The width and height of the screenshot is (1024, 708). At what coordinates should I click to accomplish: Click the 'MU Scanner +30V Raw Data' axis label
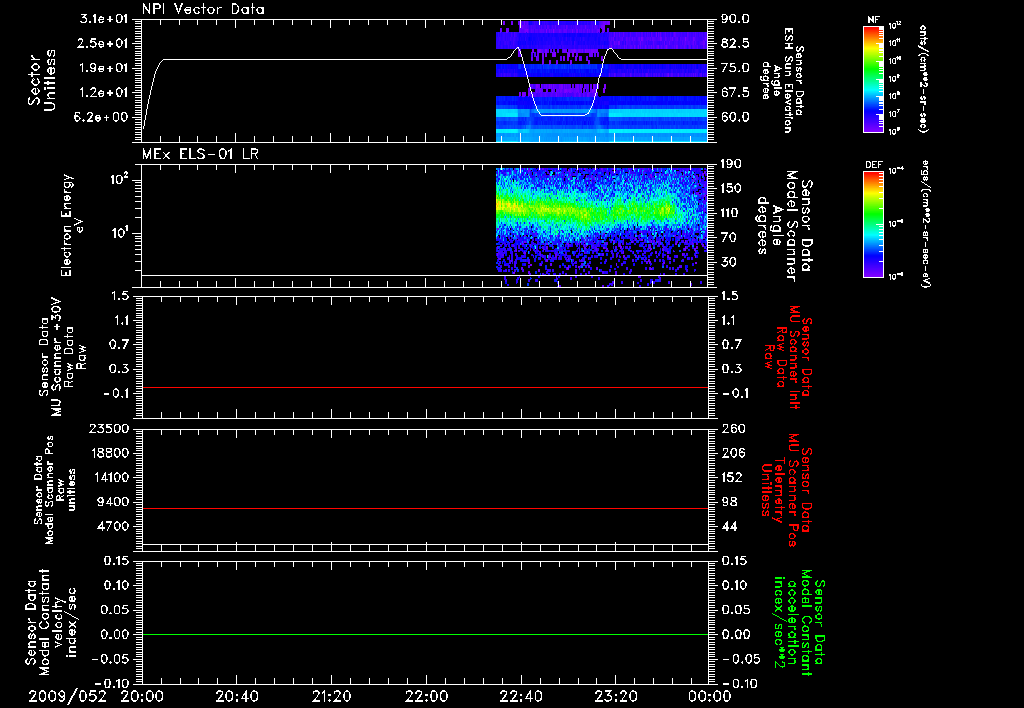coord(62,357)
